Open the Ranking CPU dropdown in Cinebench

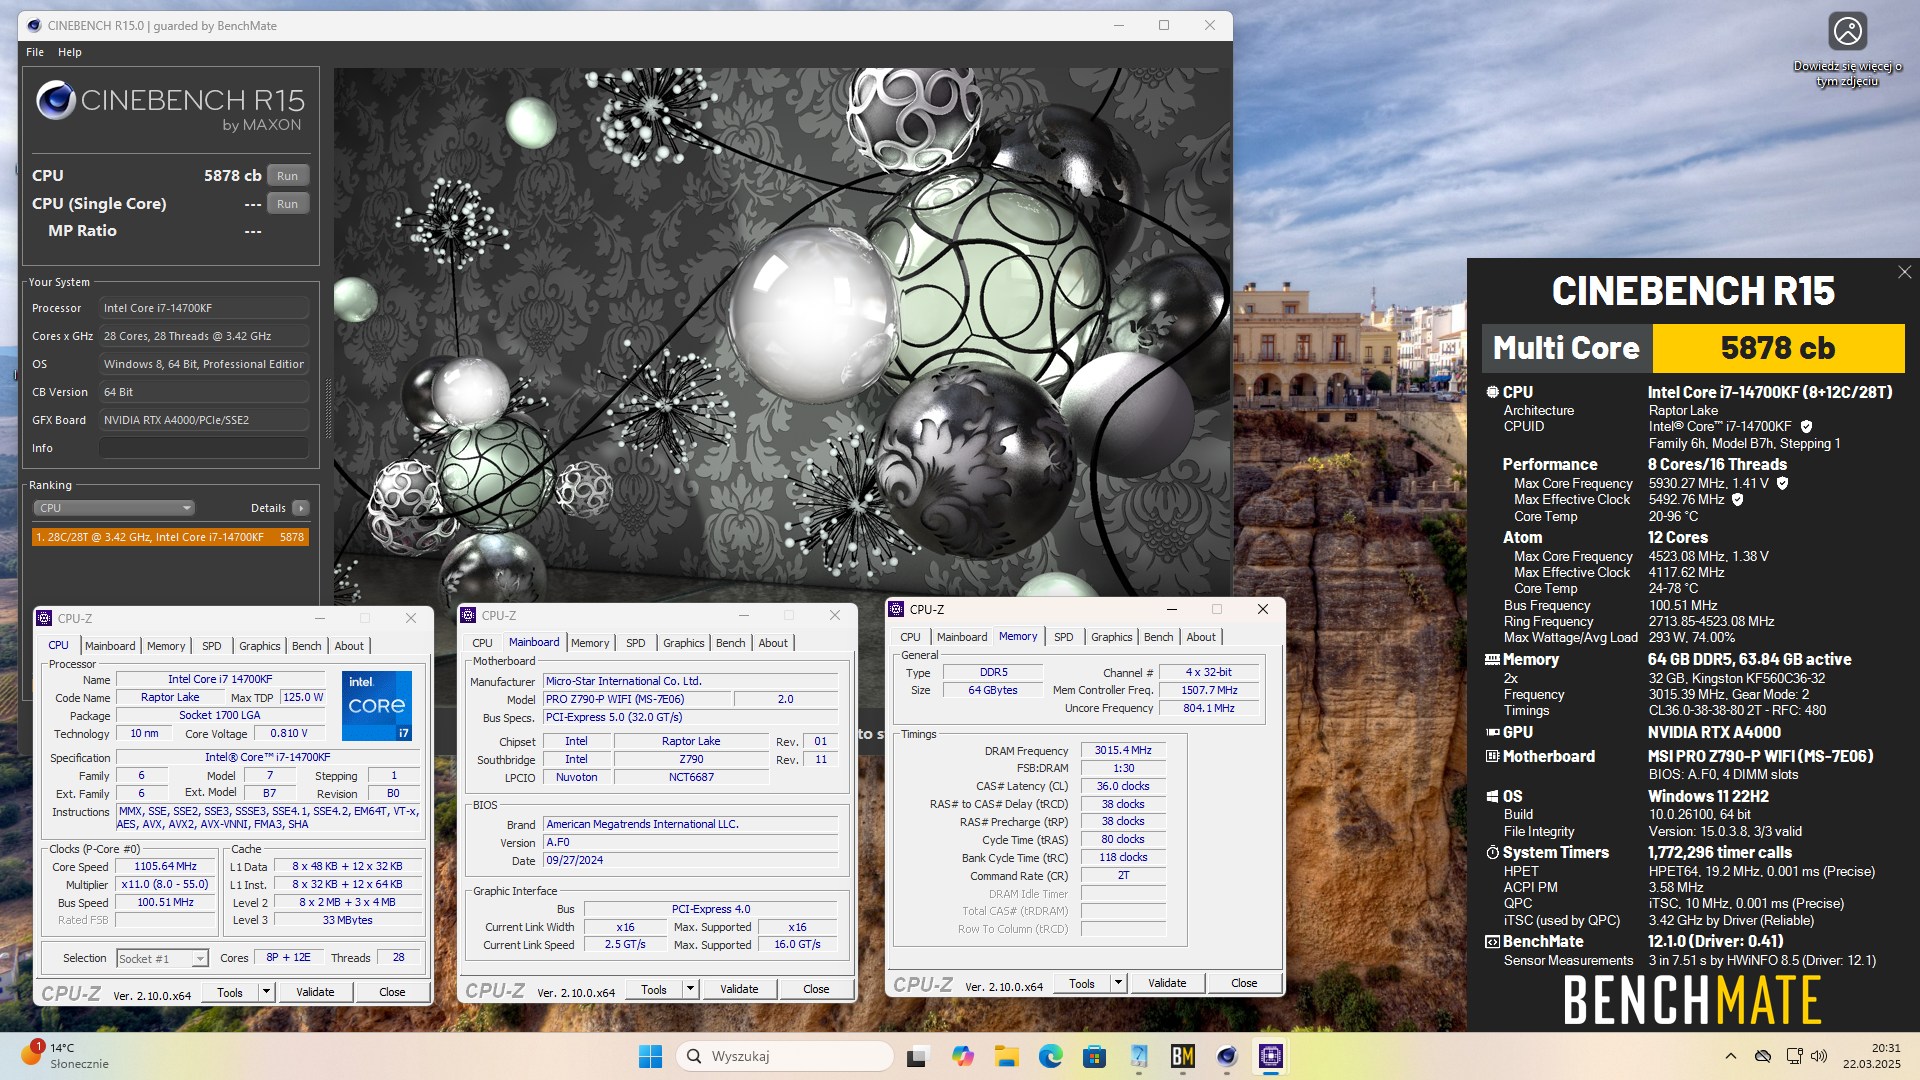(x=114, y=508)
